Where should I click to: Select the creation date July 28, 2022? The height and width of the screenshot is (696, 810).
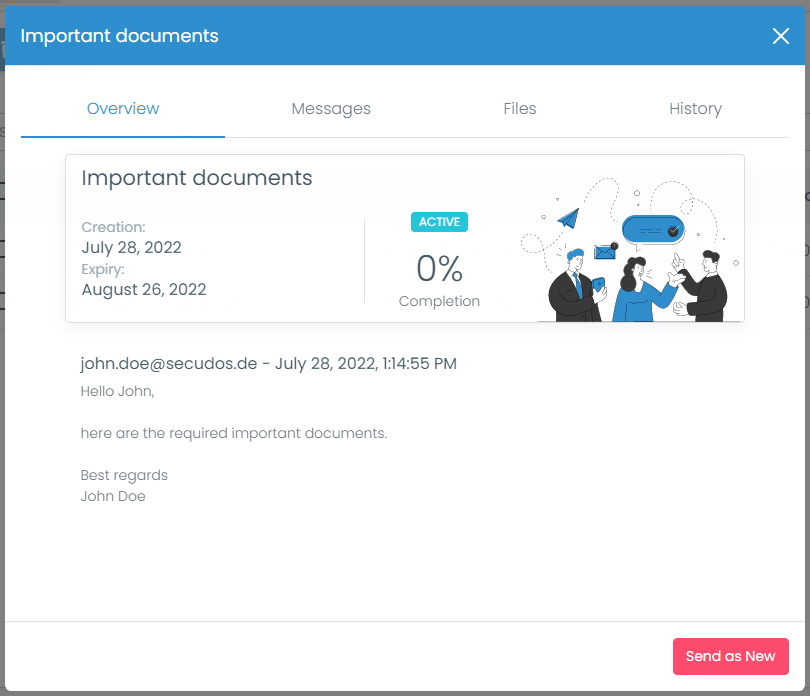point(131,248)
